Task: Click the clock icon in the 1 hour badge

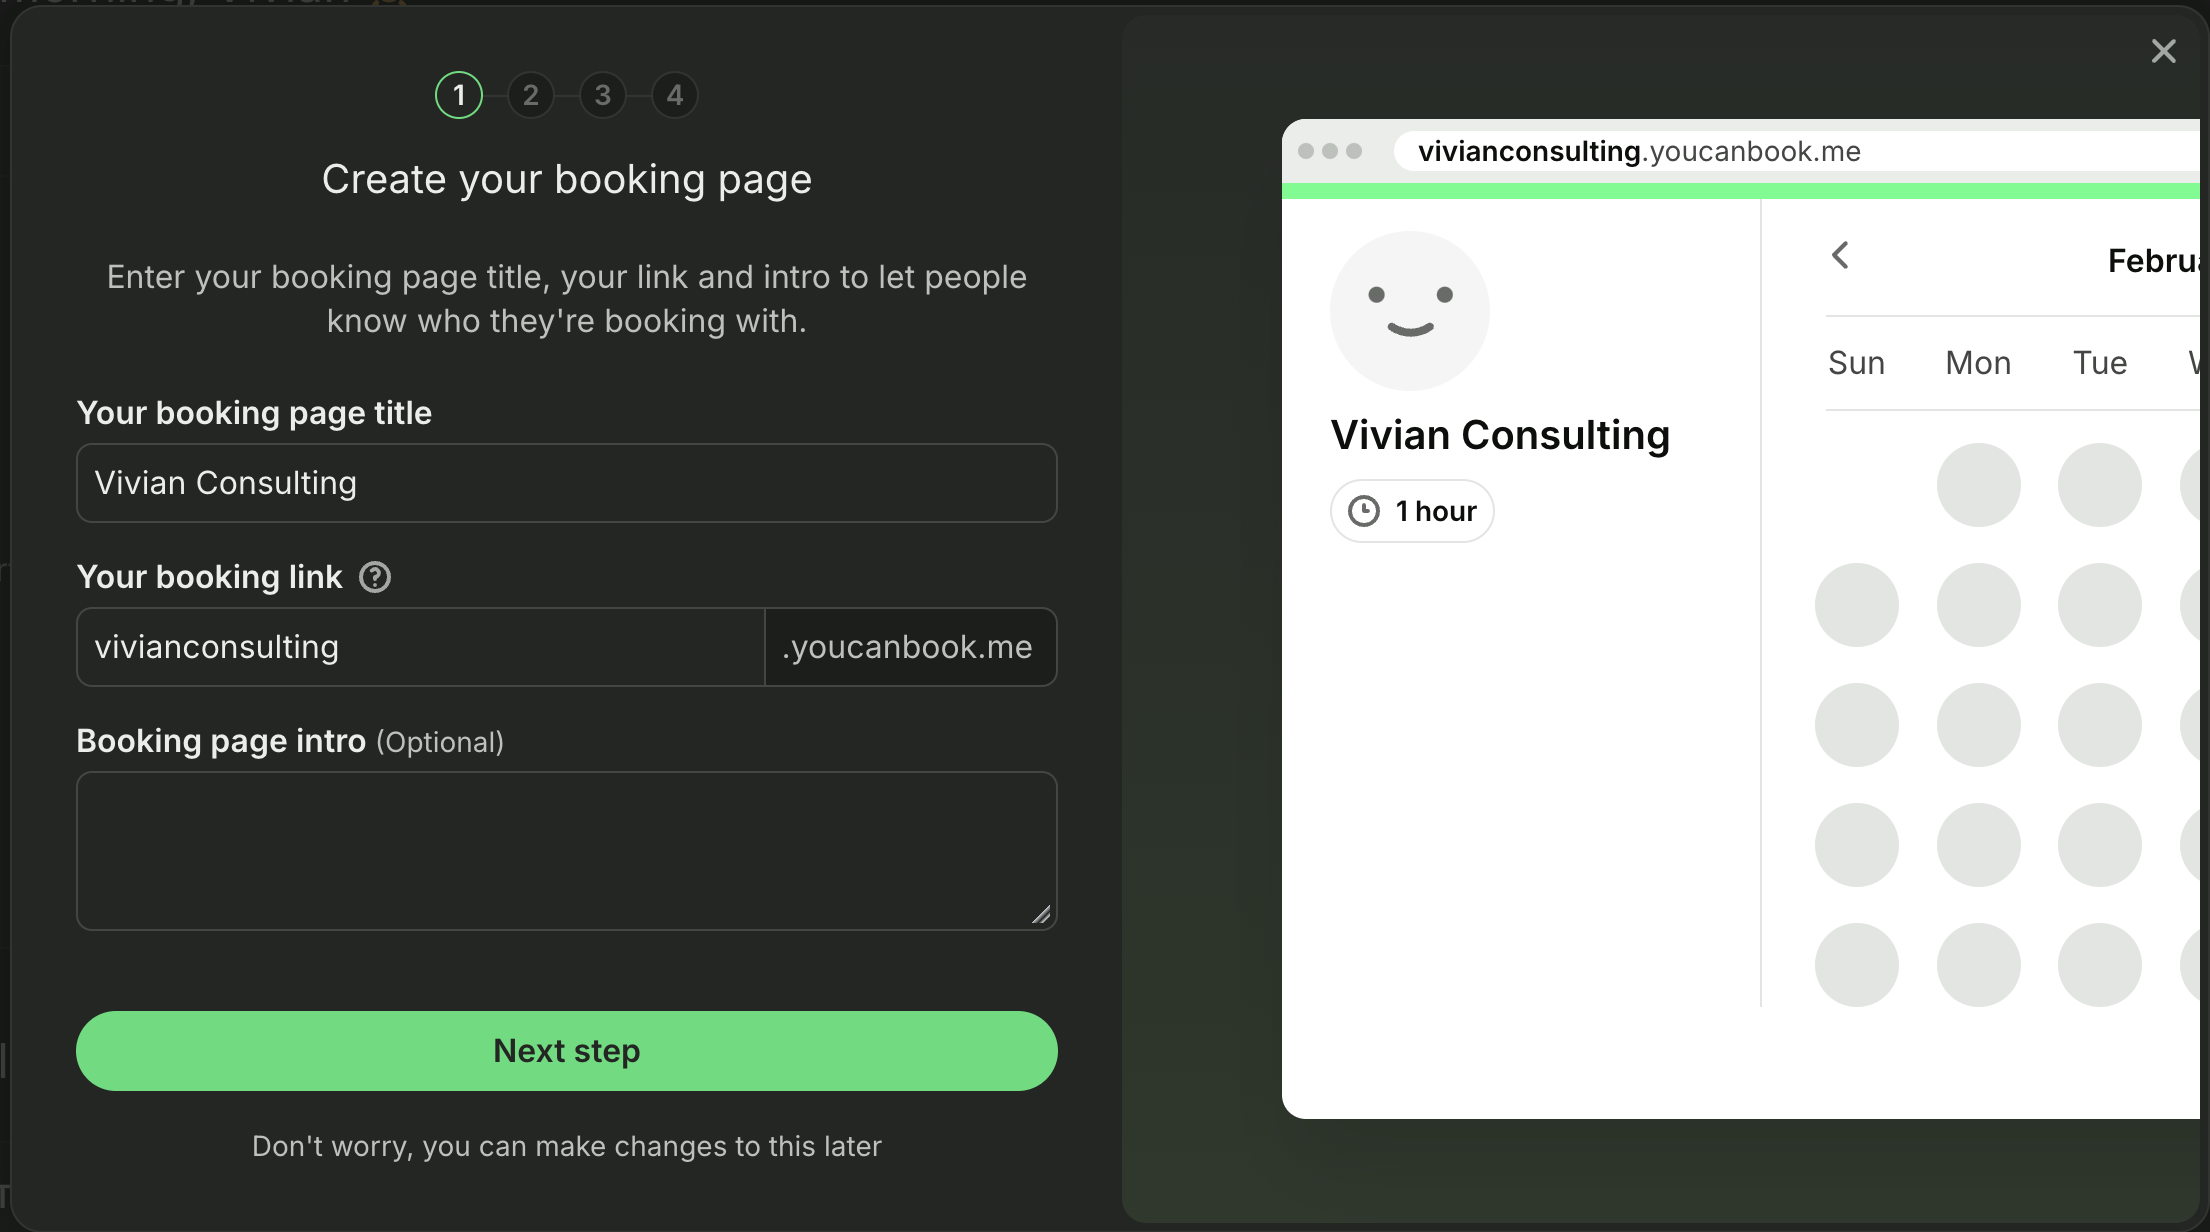Action: pos(1364,510)
